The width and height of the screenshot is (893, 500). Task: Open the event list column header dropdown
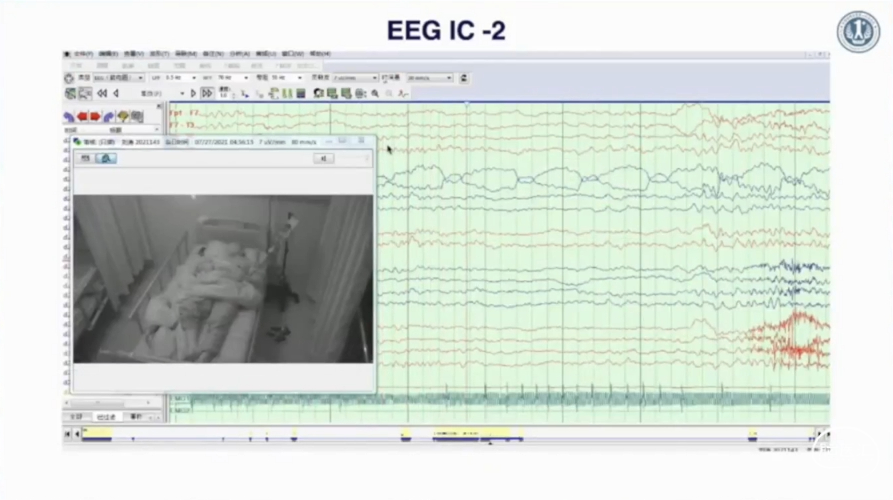coord(157,130)
